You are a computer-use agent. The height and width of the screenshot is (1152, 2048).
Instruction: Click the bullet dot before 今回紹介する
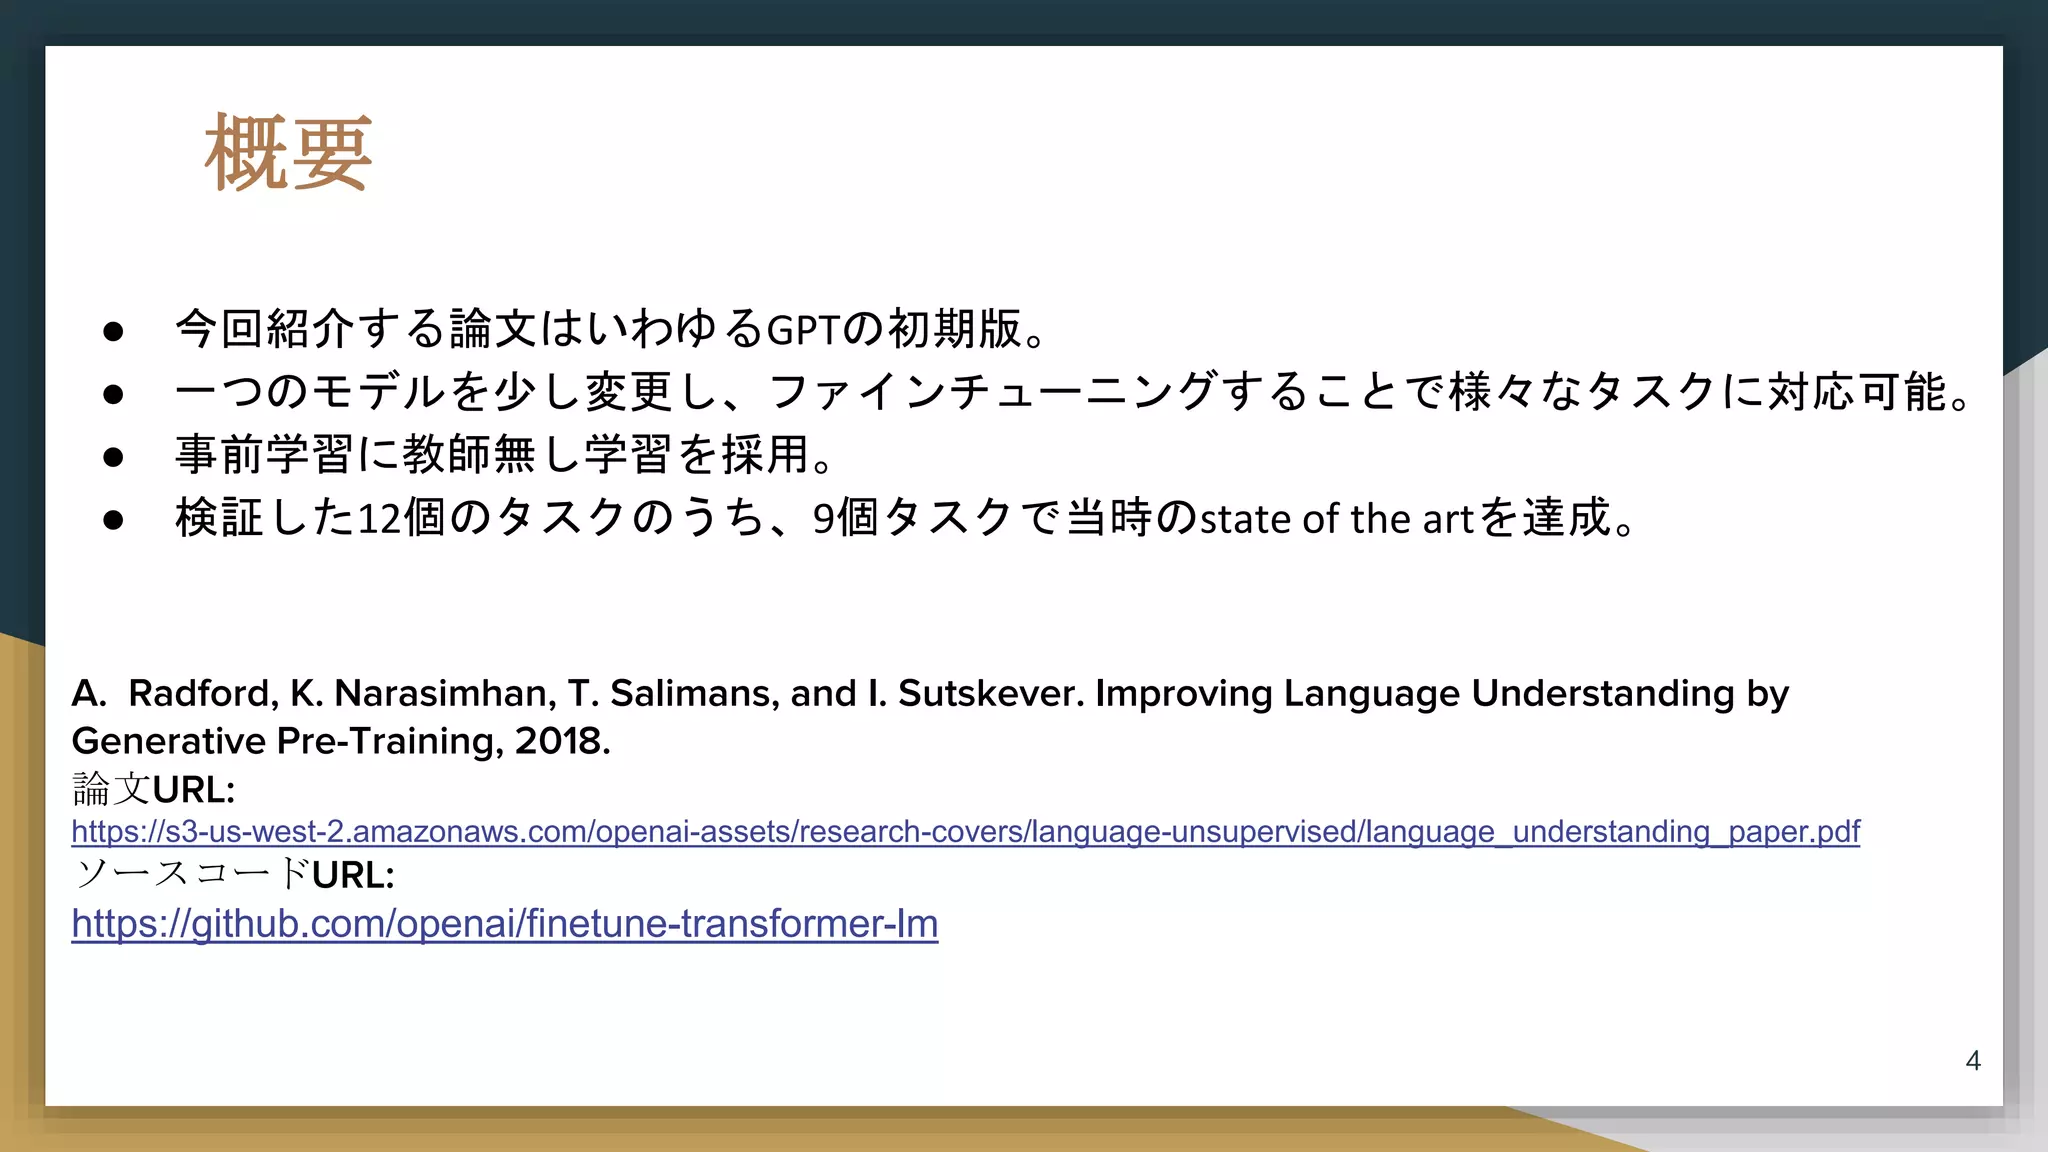pyautogui.click(x=113, y=331)
